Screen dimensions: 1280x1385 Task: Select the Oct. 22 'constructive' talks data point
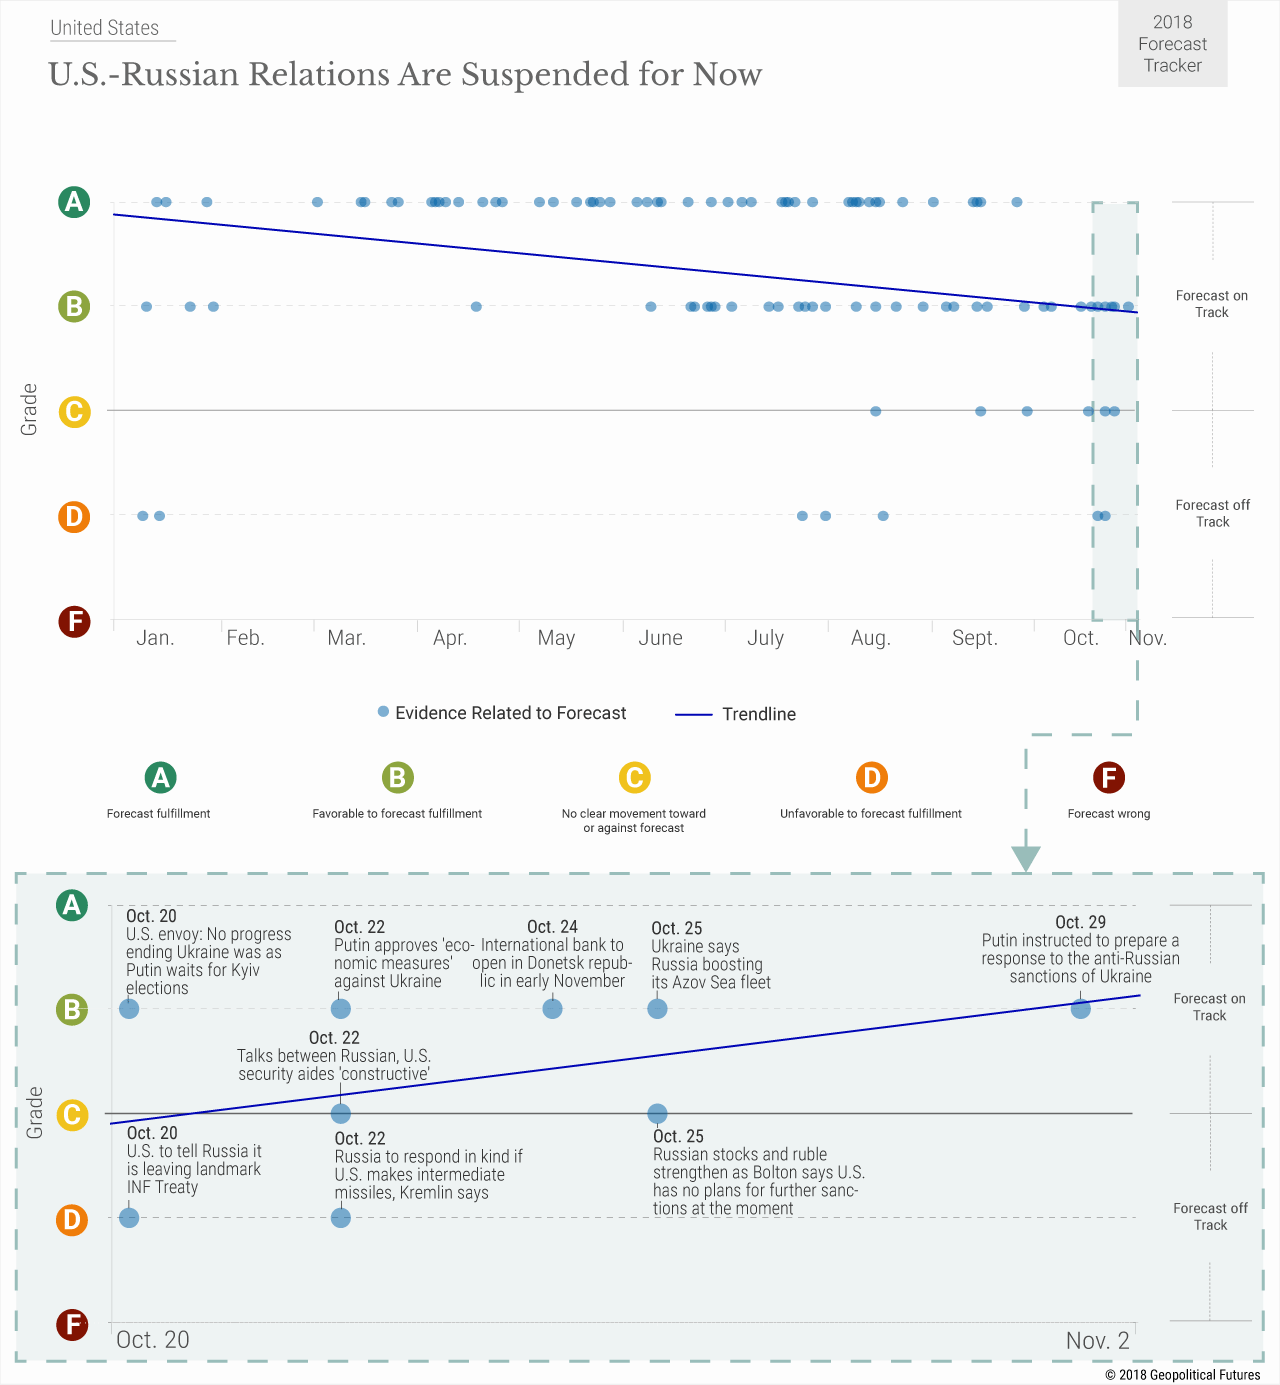(340, 1113)
